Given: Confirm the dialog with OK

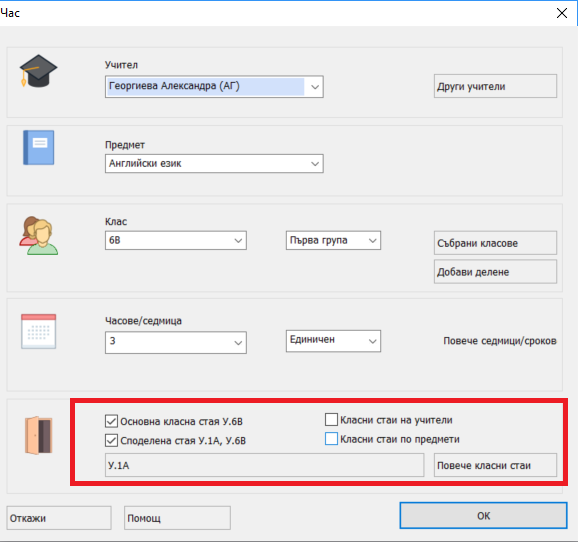Looking at the screenshot, I should click(x=484, y=515).
